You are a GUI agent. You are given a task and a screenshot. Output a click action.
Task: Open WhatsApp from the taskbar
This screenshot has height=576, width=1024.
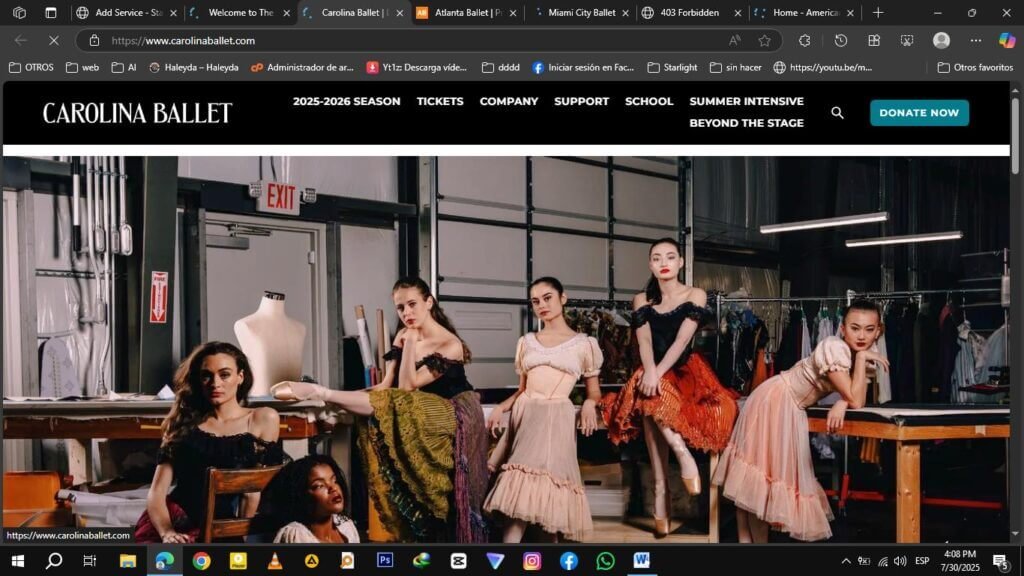(x=604, y=560)
